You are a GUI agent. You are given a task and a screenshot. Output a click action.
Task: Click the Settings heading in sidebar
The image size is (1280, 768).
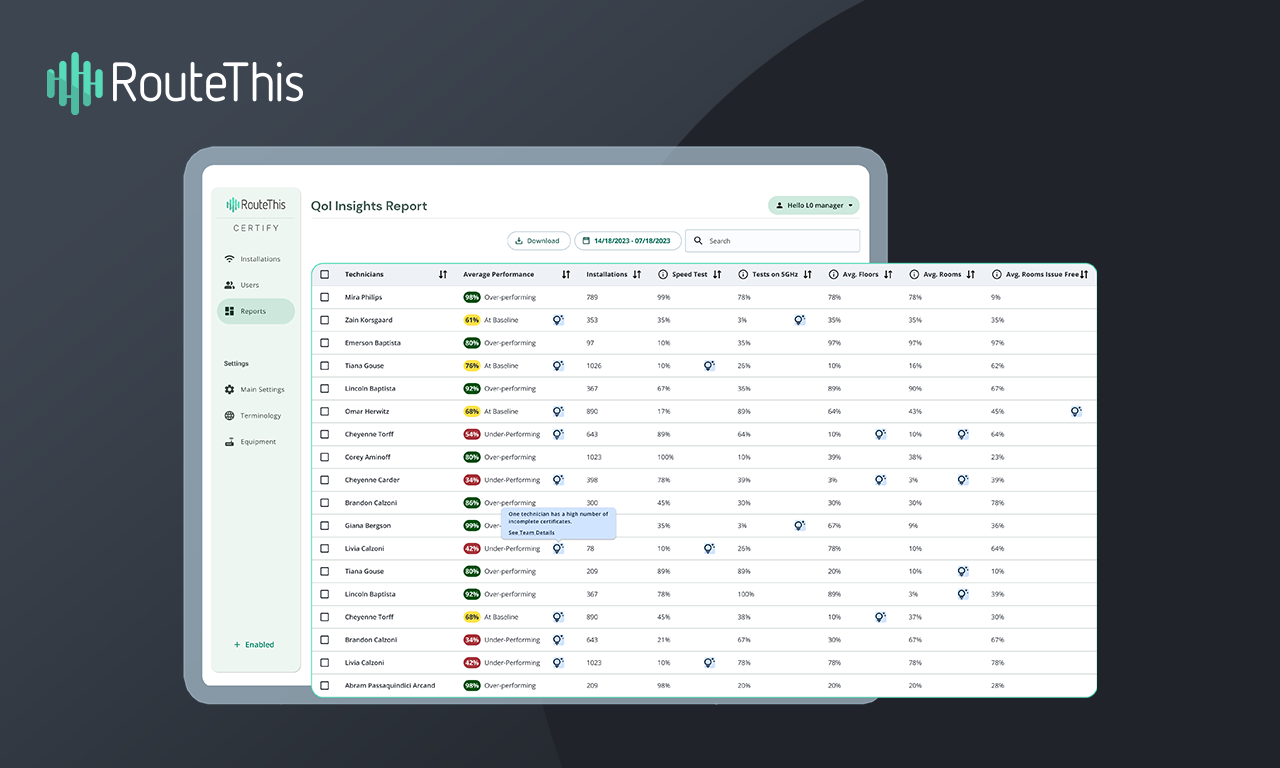pyautogui.click(x=236, y=364)
